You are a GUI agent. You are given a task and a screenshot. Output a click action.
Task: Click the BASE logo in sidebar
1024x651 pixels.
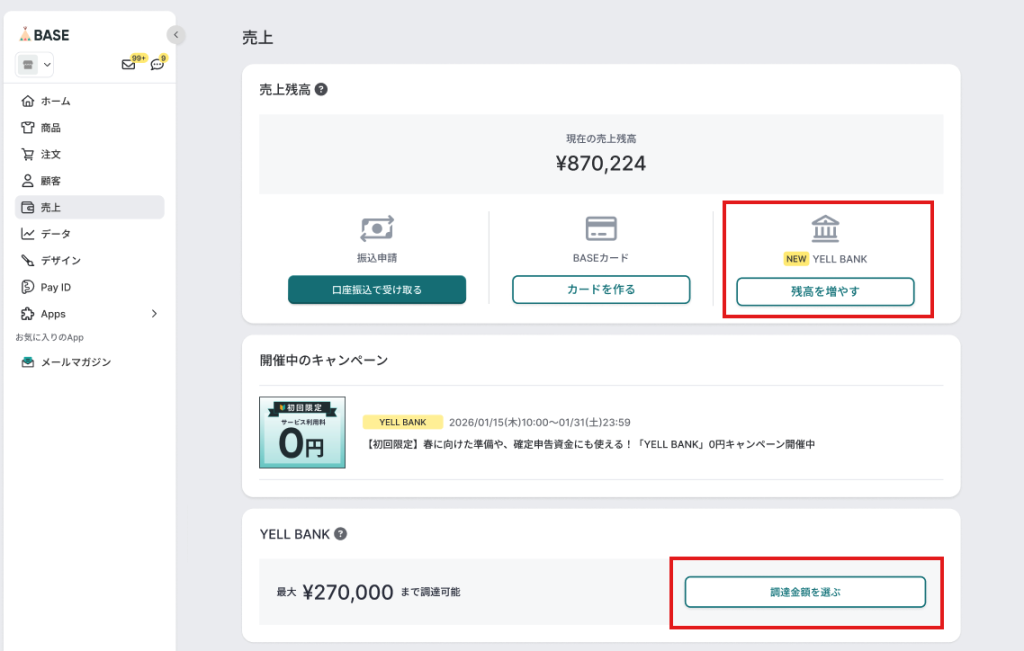point(44,34)
